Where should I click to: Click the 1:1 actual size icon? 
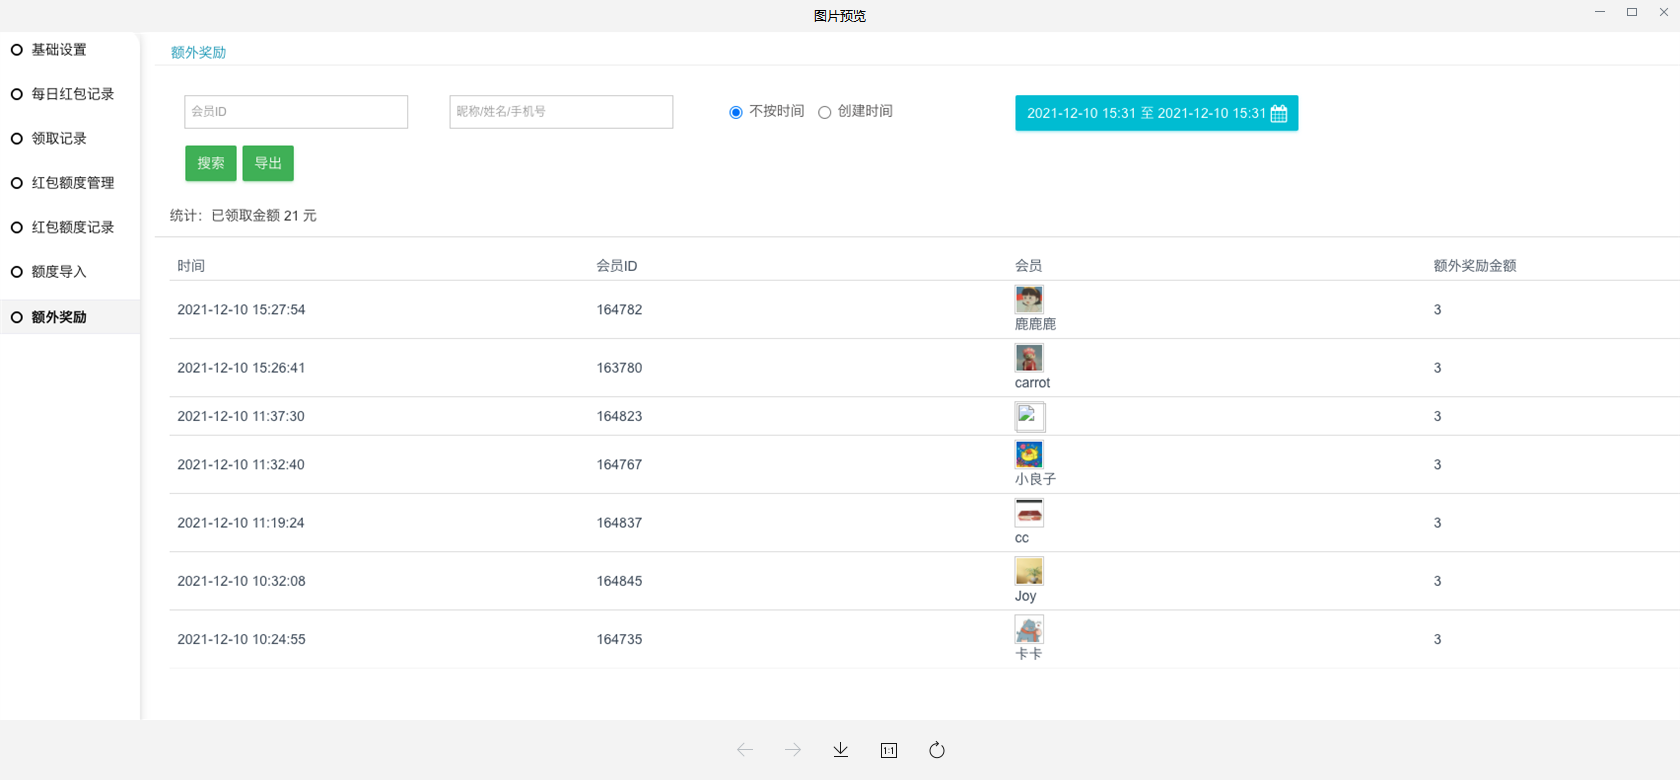pyautogui.click(x=888, y=750)
